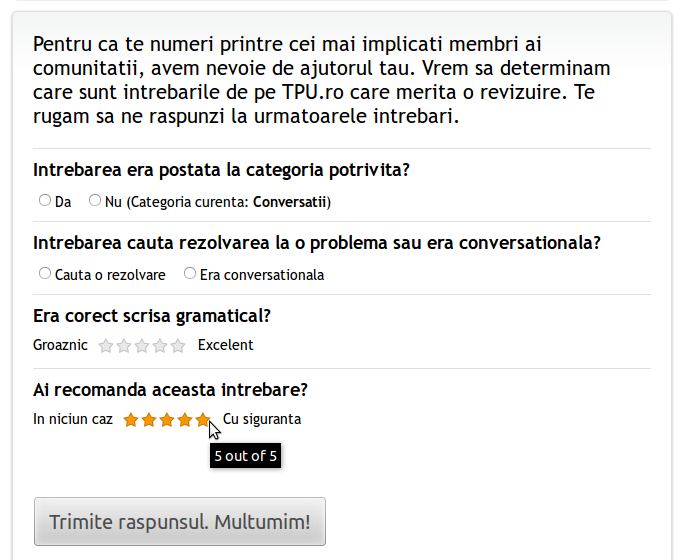687x560 pixels.
Task: Click the 5 out of 5 tooltip
Action: (x=246, y=456)
